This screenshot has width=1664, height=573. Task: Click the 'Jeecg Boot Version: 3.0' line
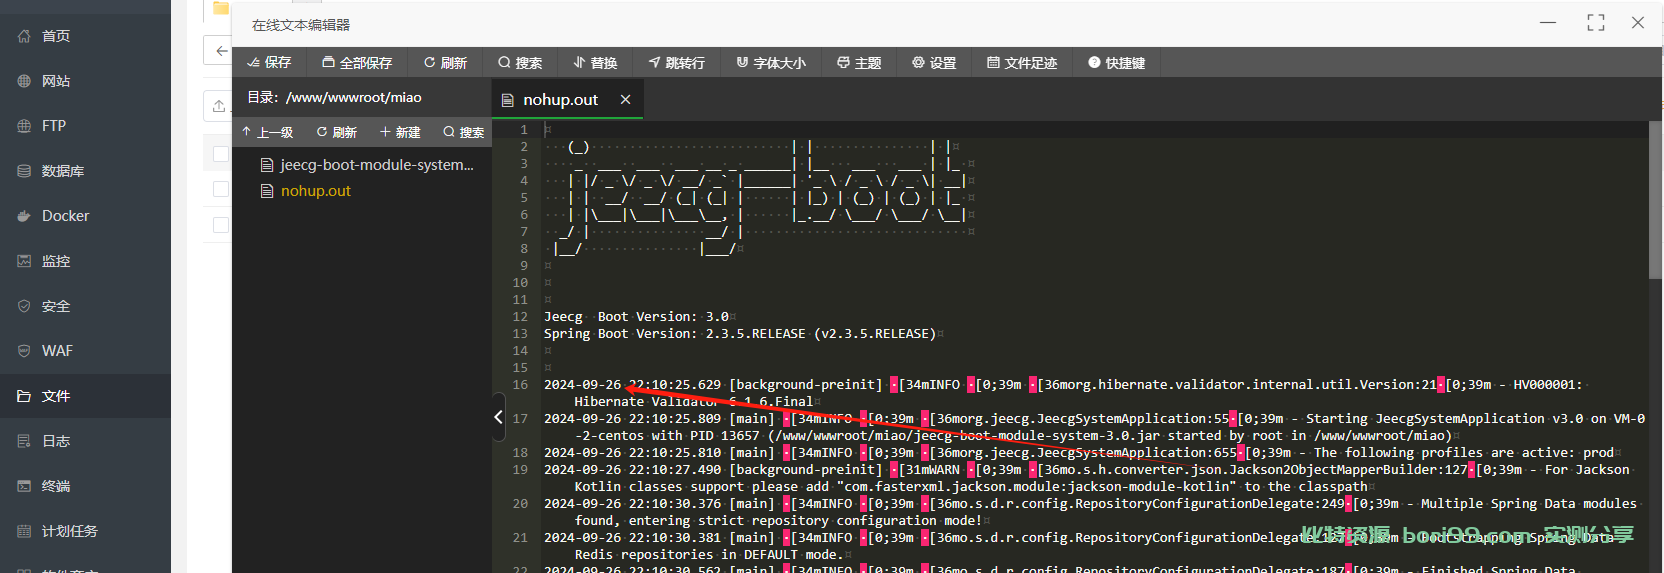pyautogui.click(x=636, y=316)
